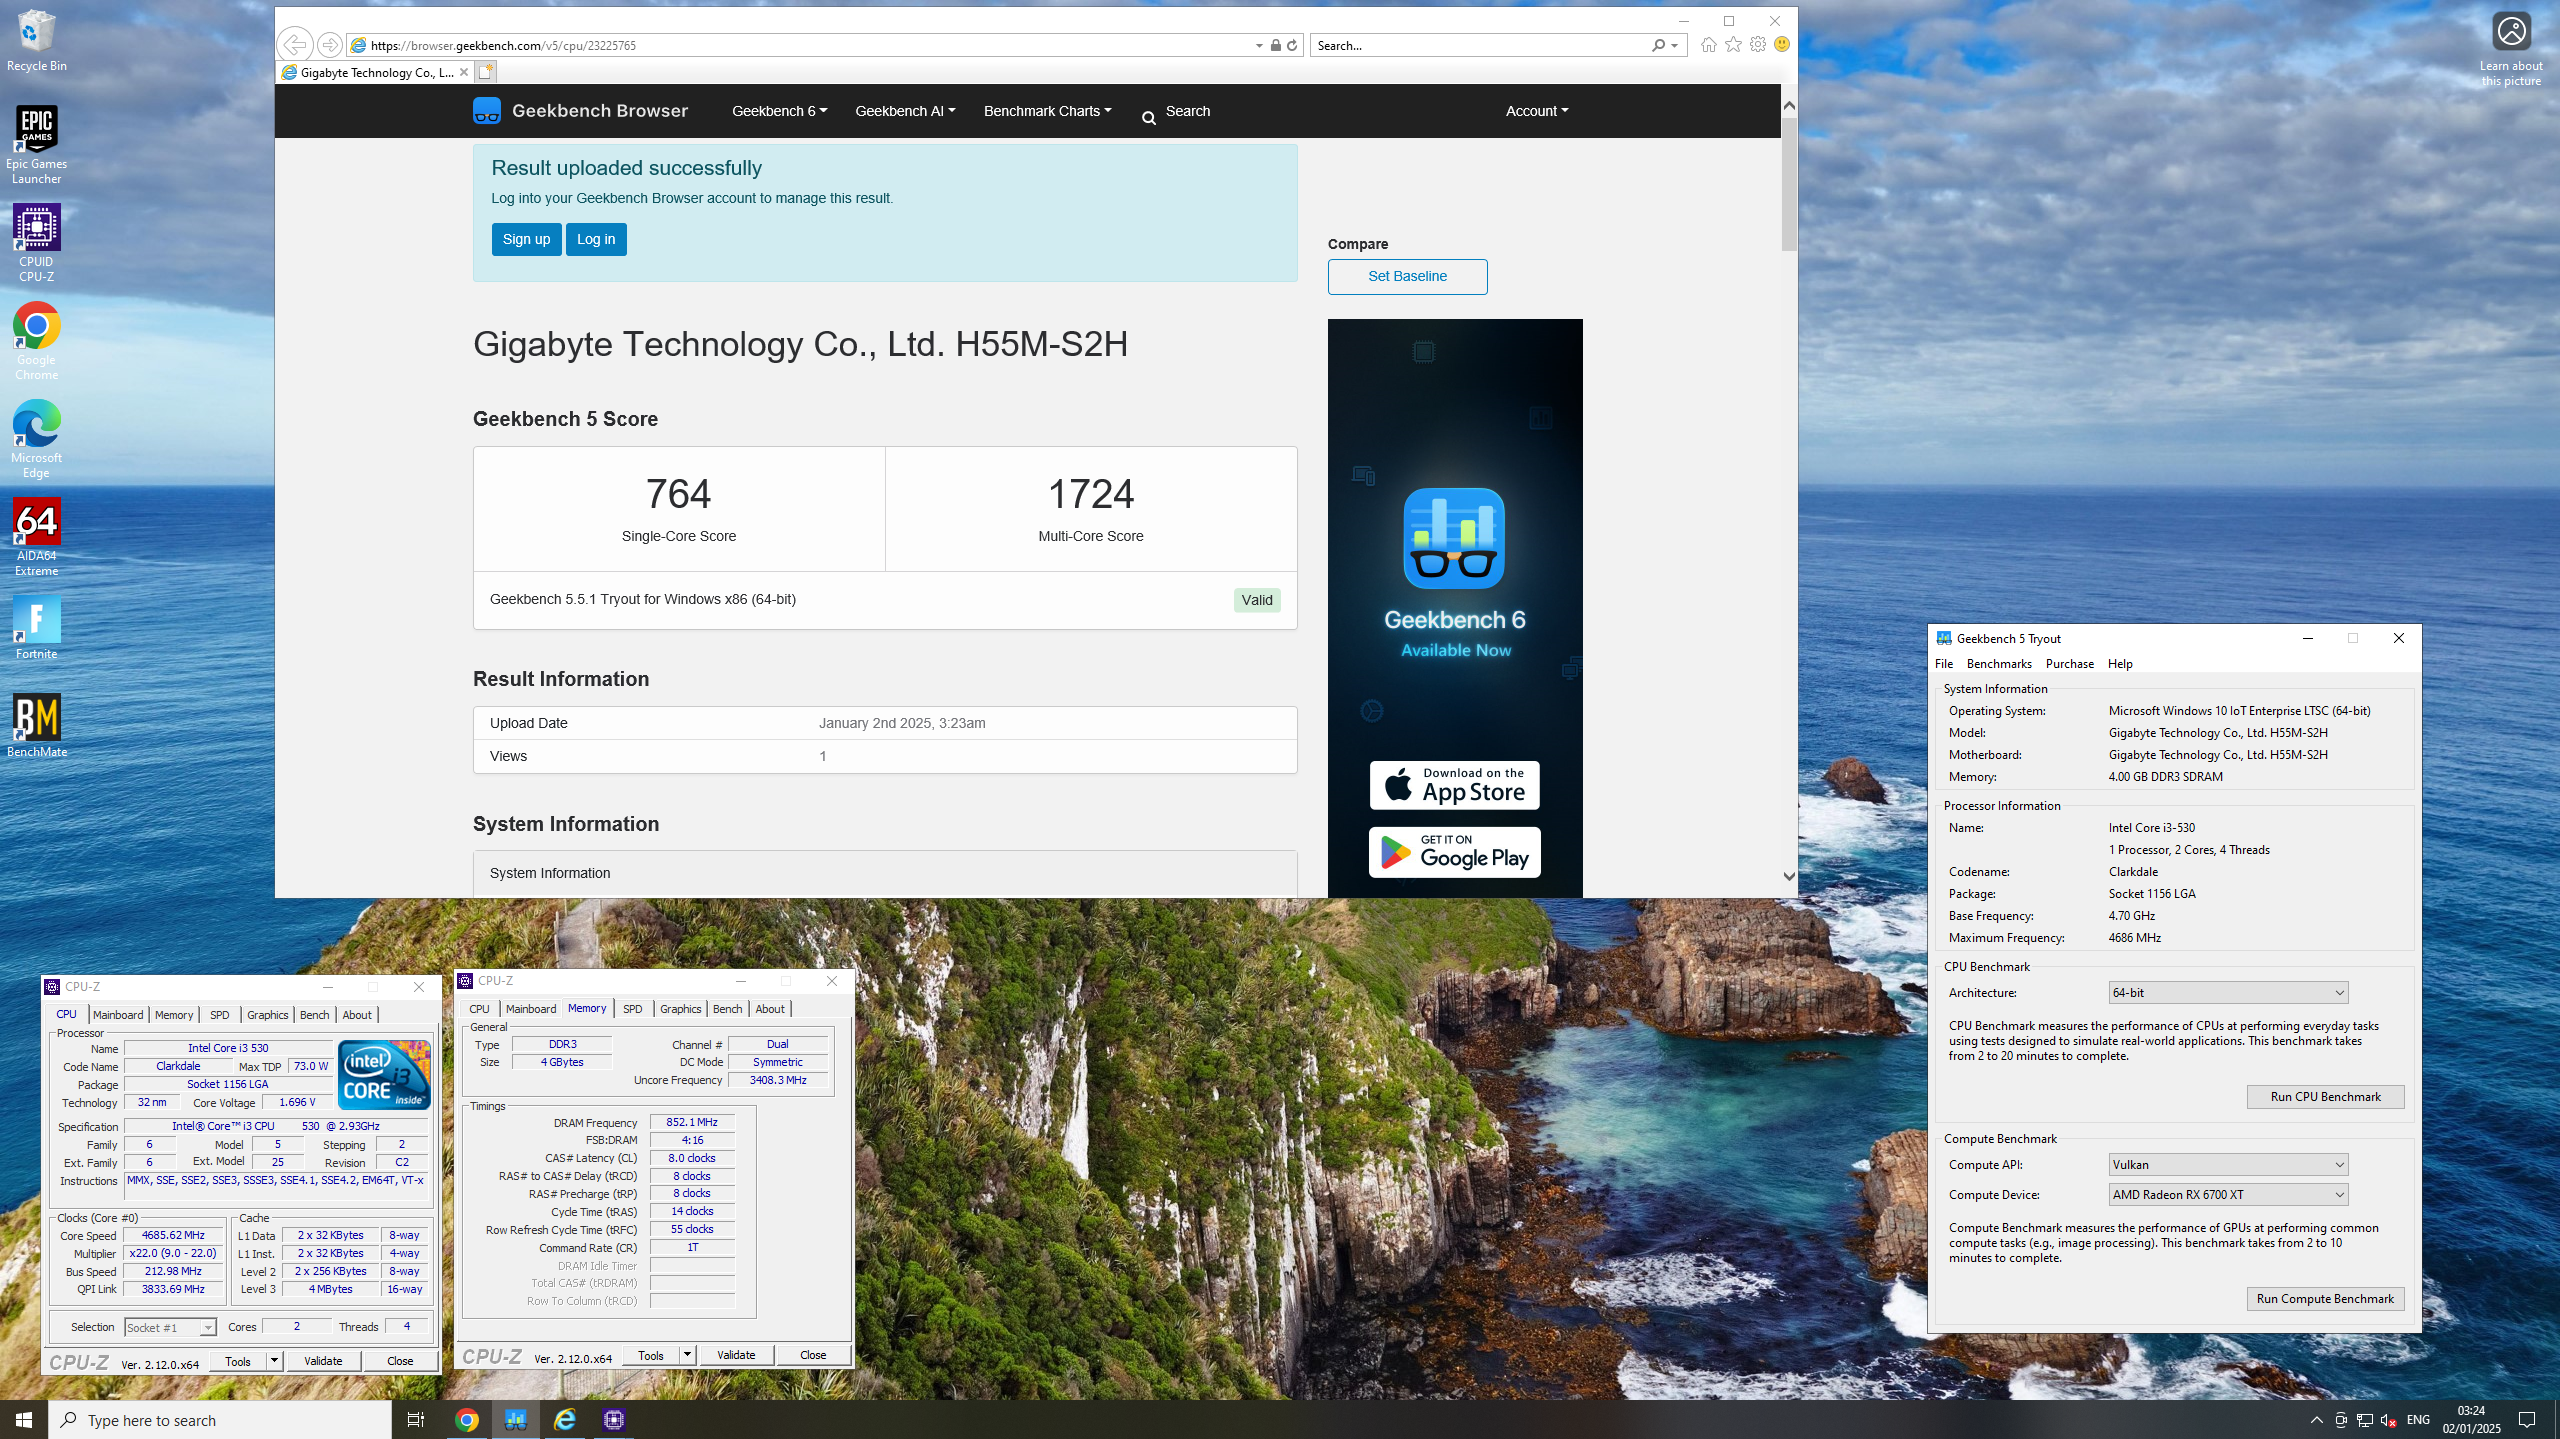Image resolution: width=2560 pixels, height=1439 pixels.
Task: Click the browser vertical scrollbar thumb
Action: (1789, 185)
